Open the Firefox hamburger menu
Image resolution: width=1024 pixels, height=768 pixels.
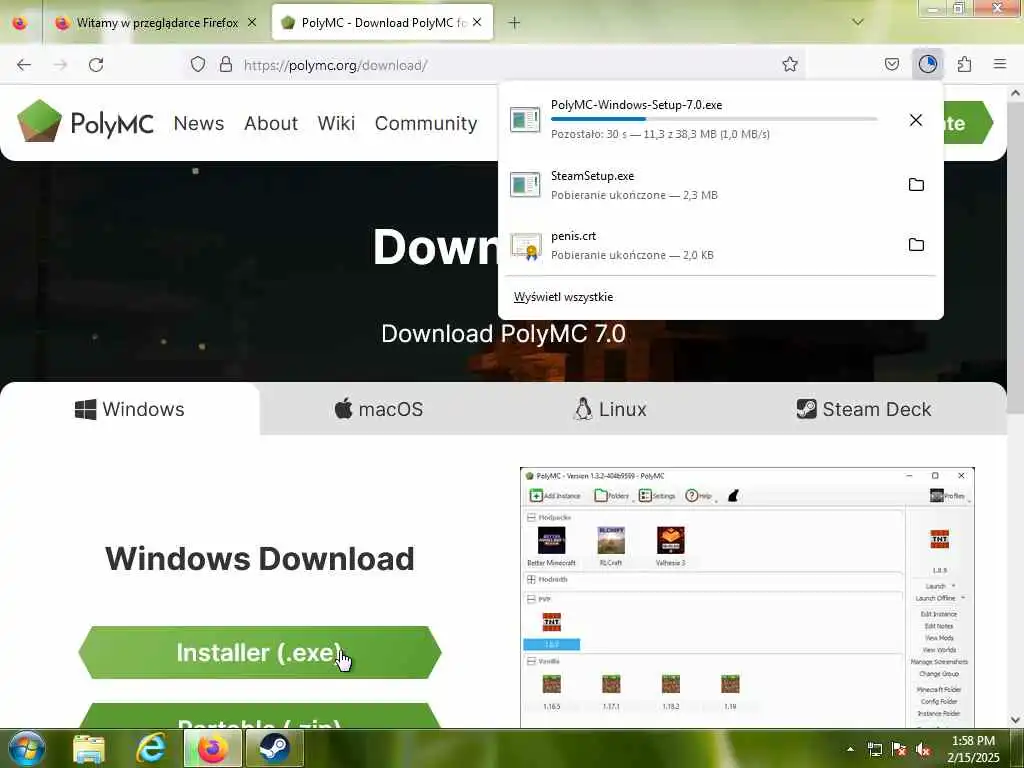[x=1000, y=64]
